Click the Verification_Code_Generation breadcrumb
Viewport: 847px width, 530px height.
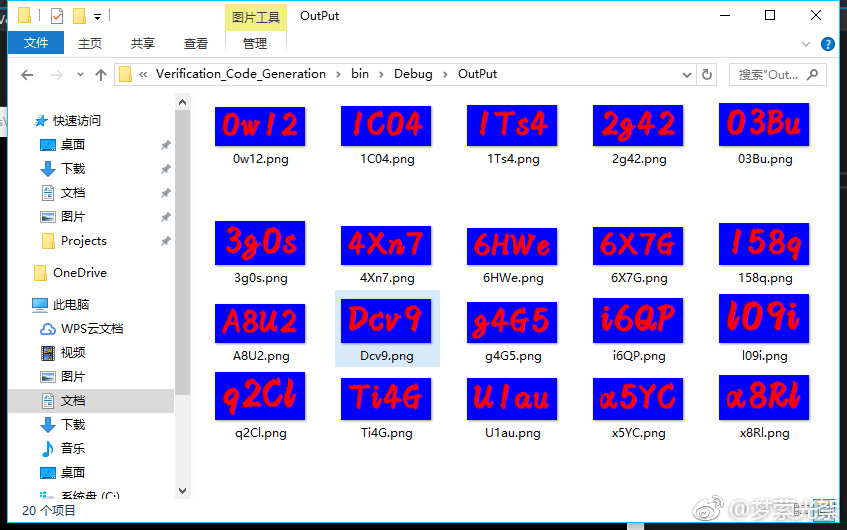[240, 74]
